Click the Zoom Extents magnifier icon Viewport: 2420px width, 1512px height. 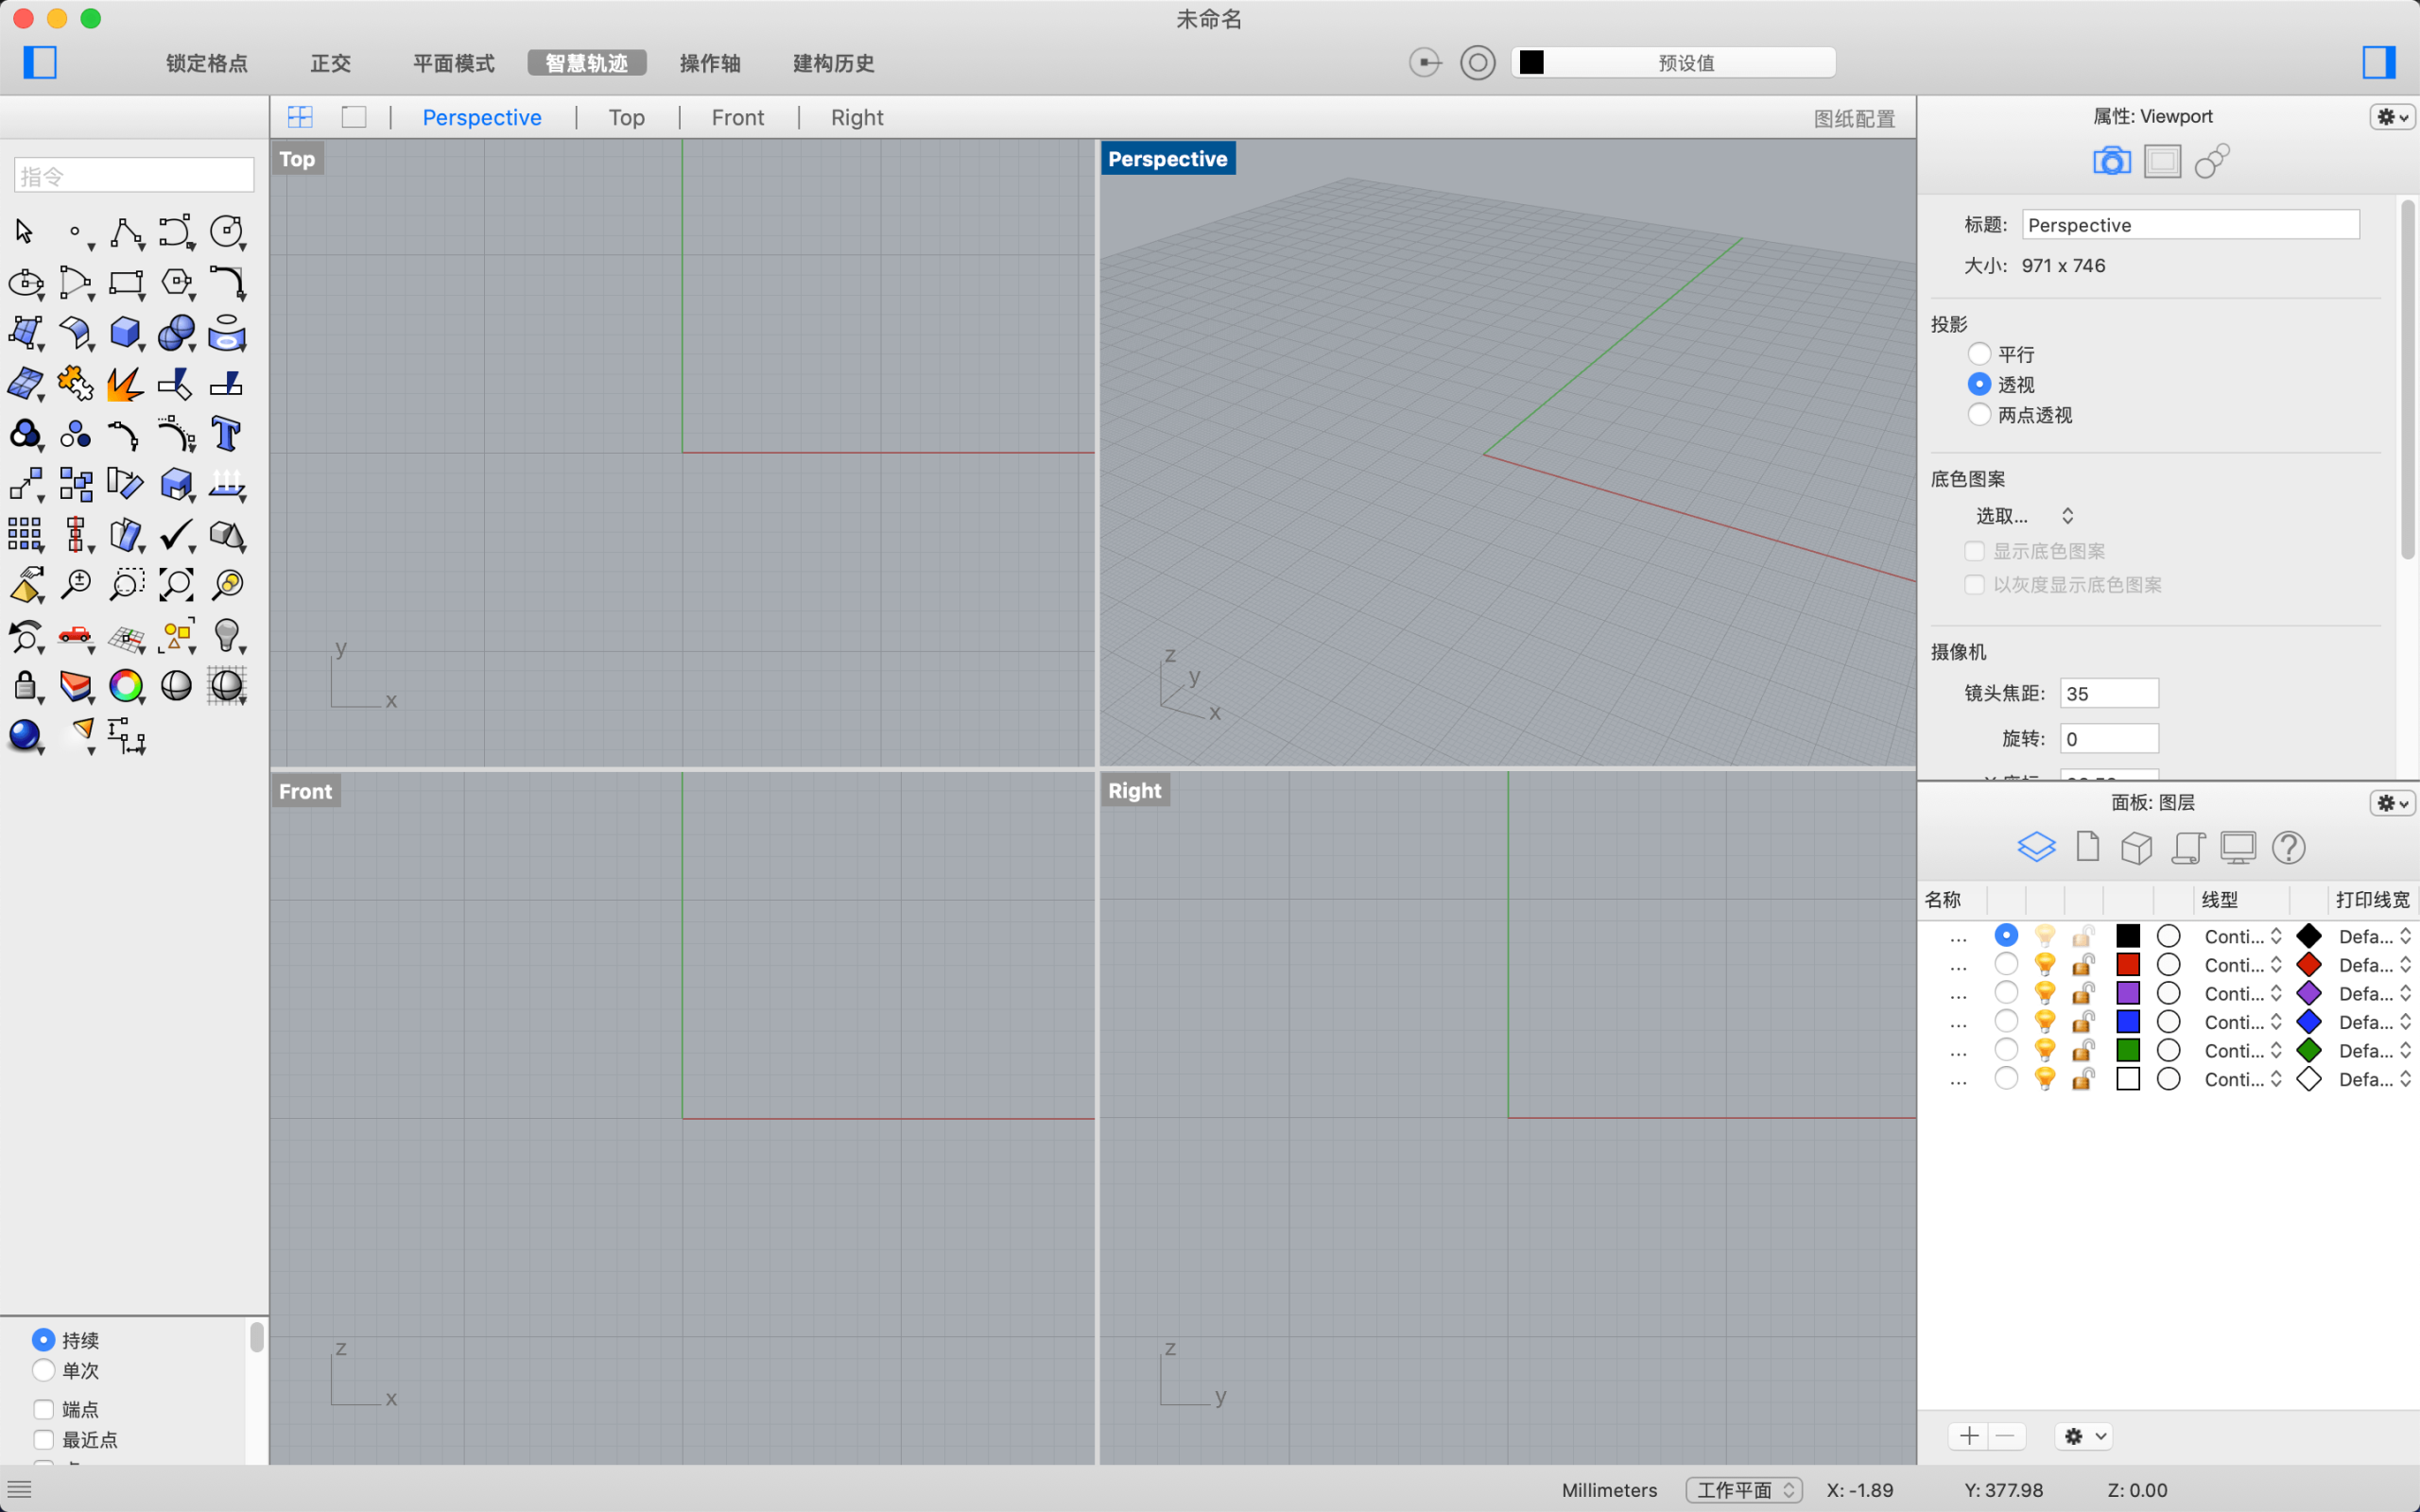pyautogui.click(x=176, y=584)
